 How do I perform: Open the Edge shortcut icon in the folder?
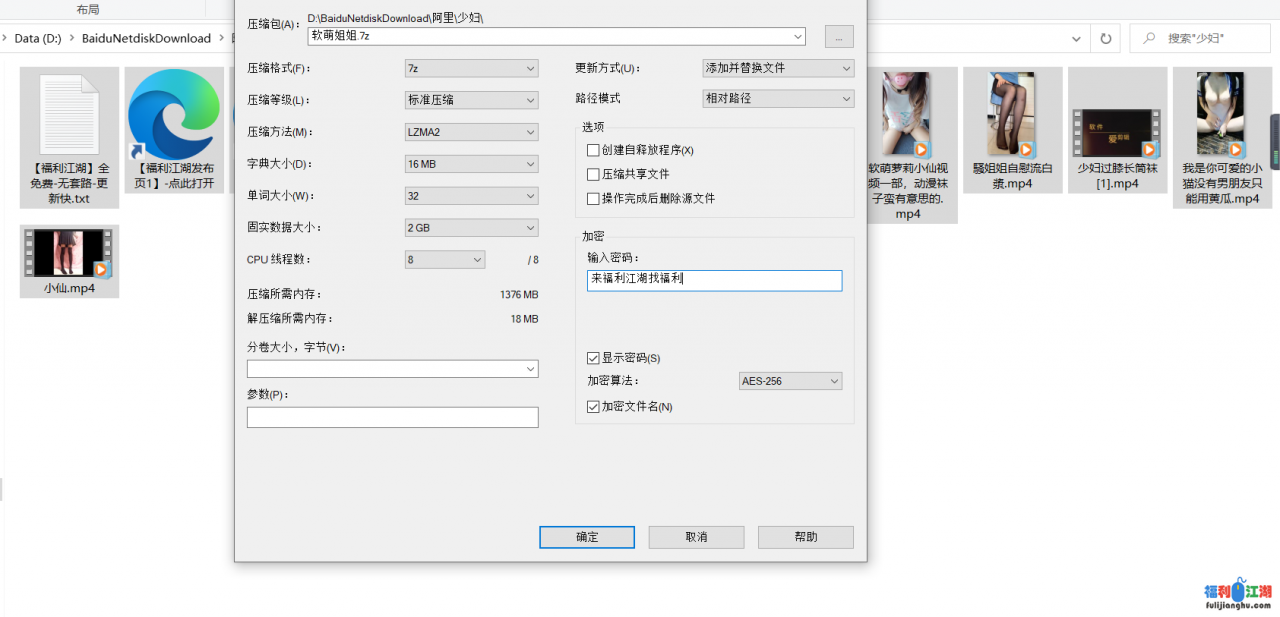click(174, 113)
